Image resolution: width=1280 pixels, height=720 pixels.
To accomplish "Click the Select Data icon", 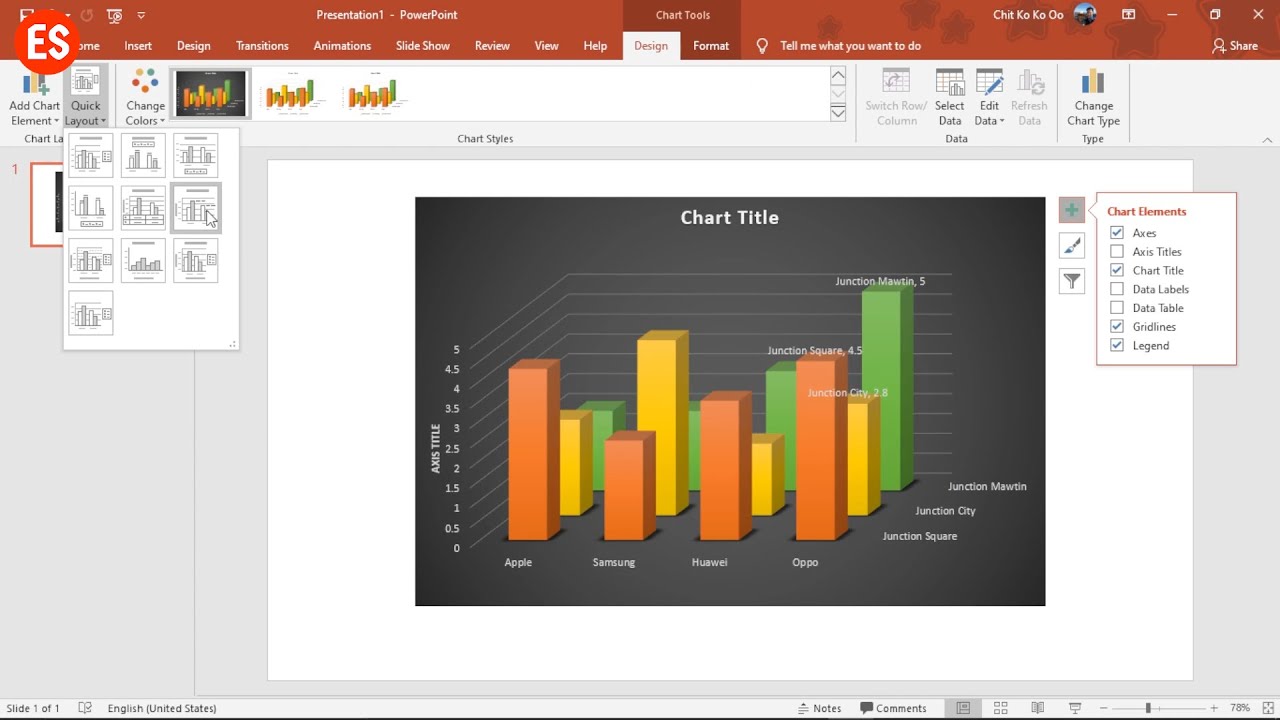I will pyautogui.click(x=950, y=84).
